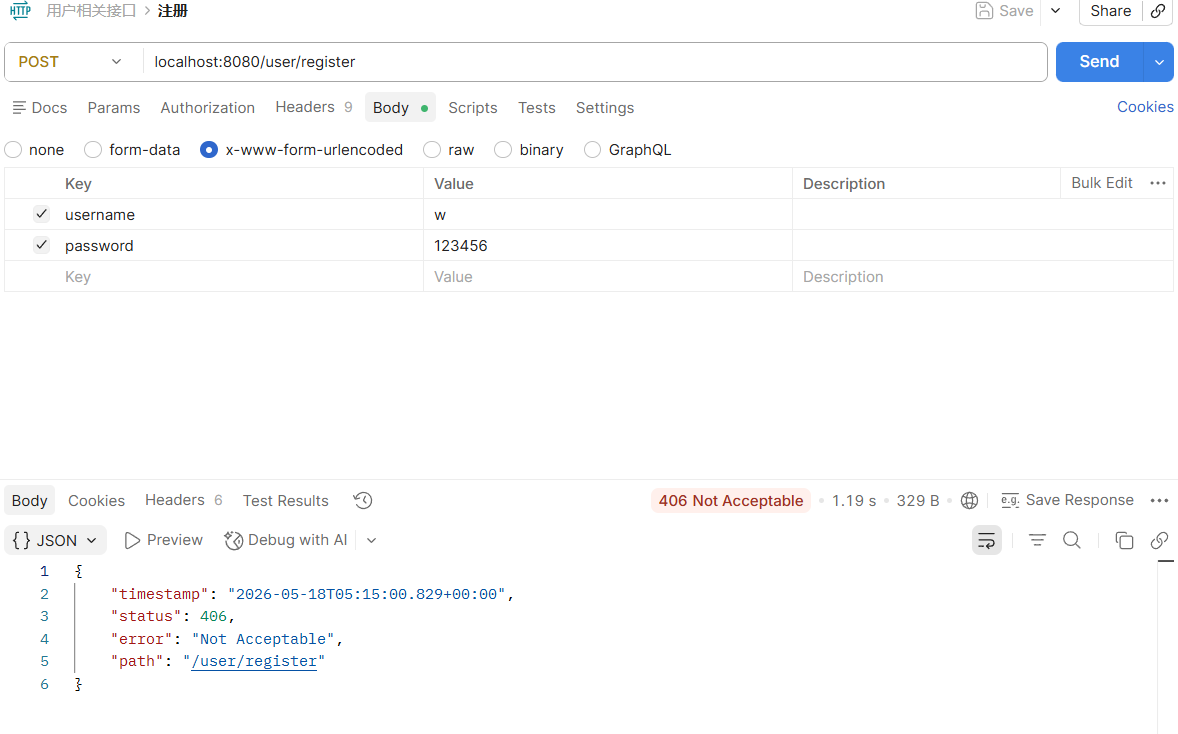Viewport: 1178px width, 734px height.
Task: Click the 用户相关接口 breadcrumb
Action: click(x=90, y=11)
